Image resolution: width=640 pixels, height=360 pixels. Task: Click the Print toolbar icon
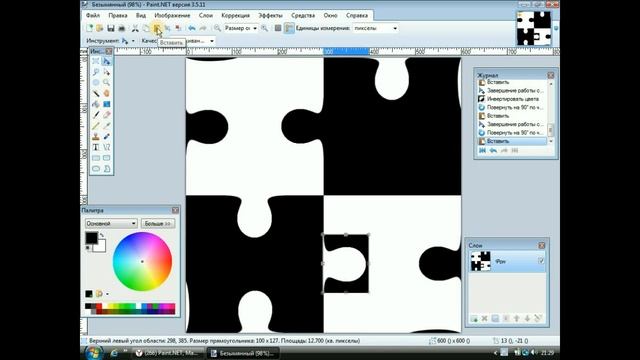click(121, 28)
